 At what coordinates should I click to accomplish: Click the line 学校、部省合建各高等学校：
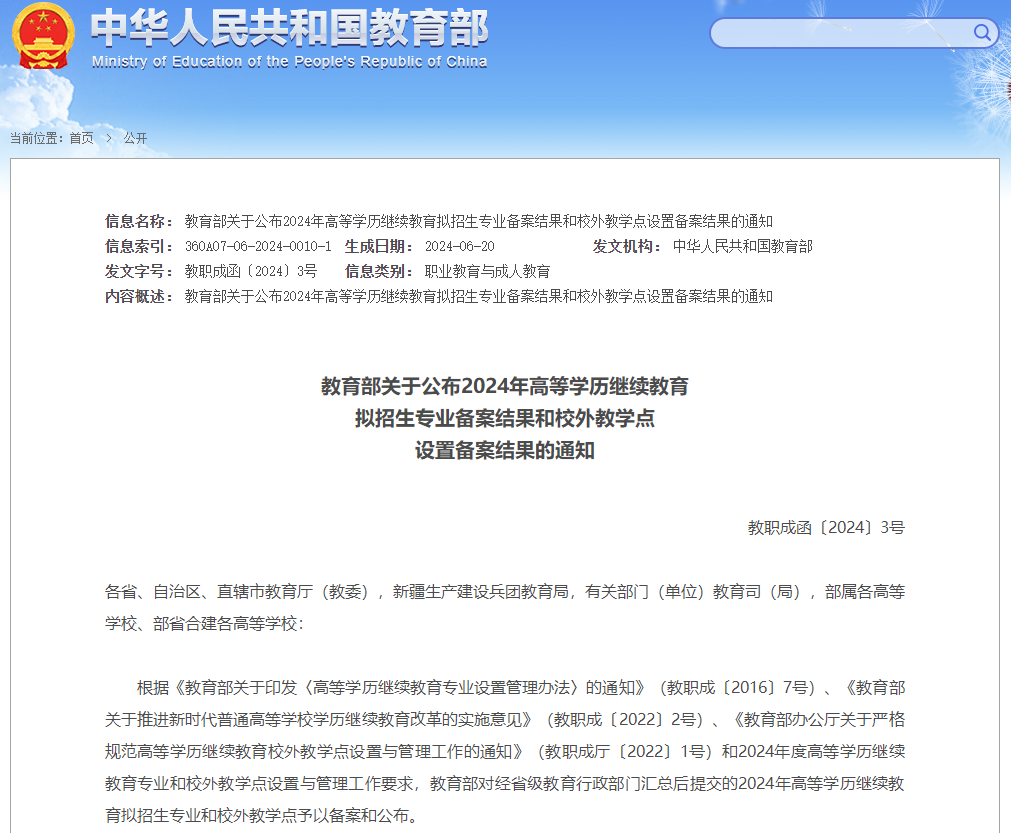204,623
